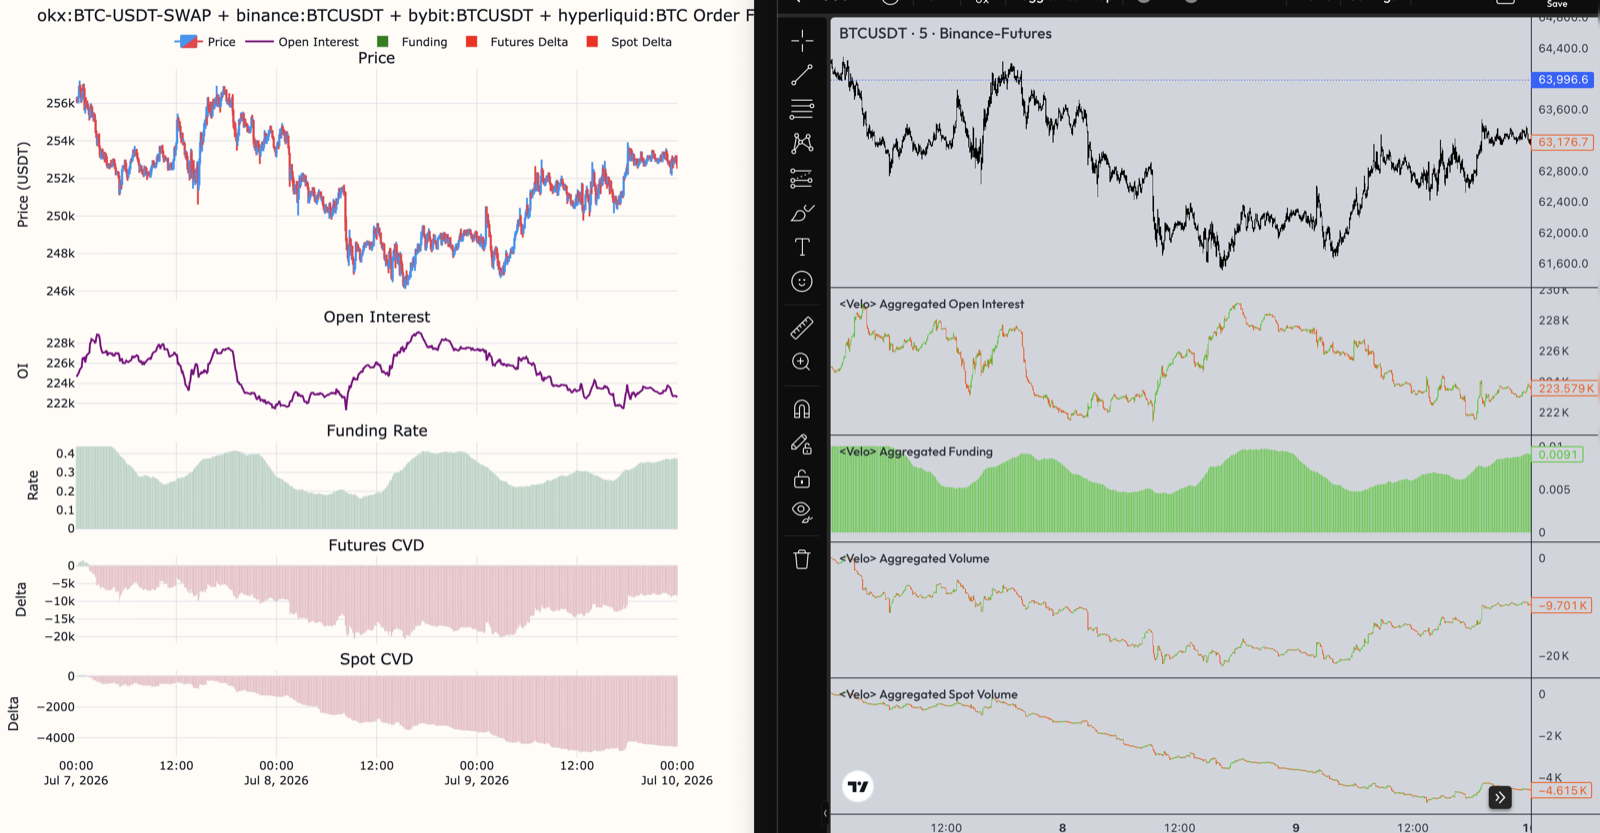Click the Price (USDT) y-axis label
Viewport: 1600px width, 833px height.
pos(23,185)
